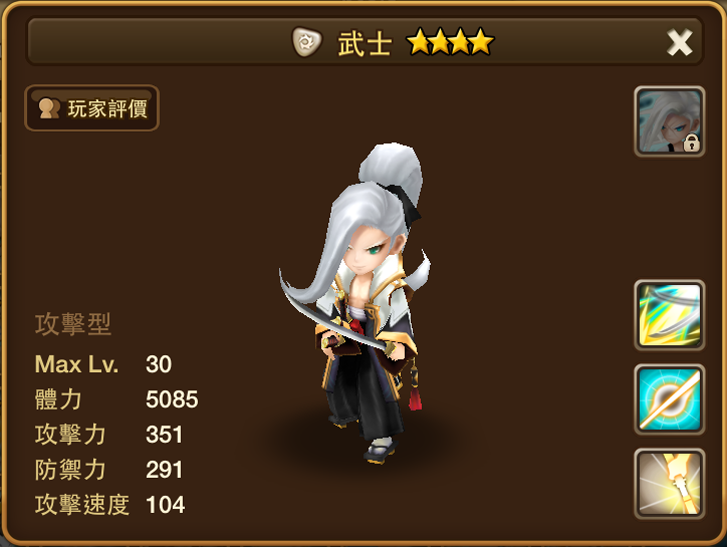
Task: Select the yellow sword slash skill icon
Action: [x=670, y=315]
